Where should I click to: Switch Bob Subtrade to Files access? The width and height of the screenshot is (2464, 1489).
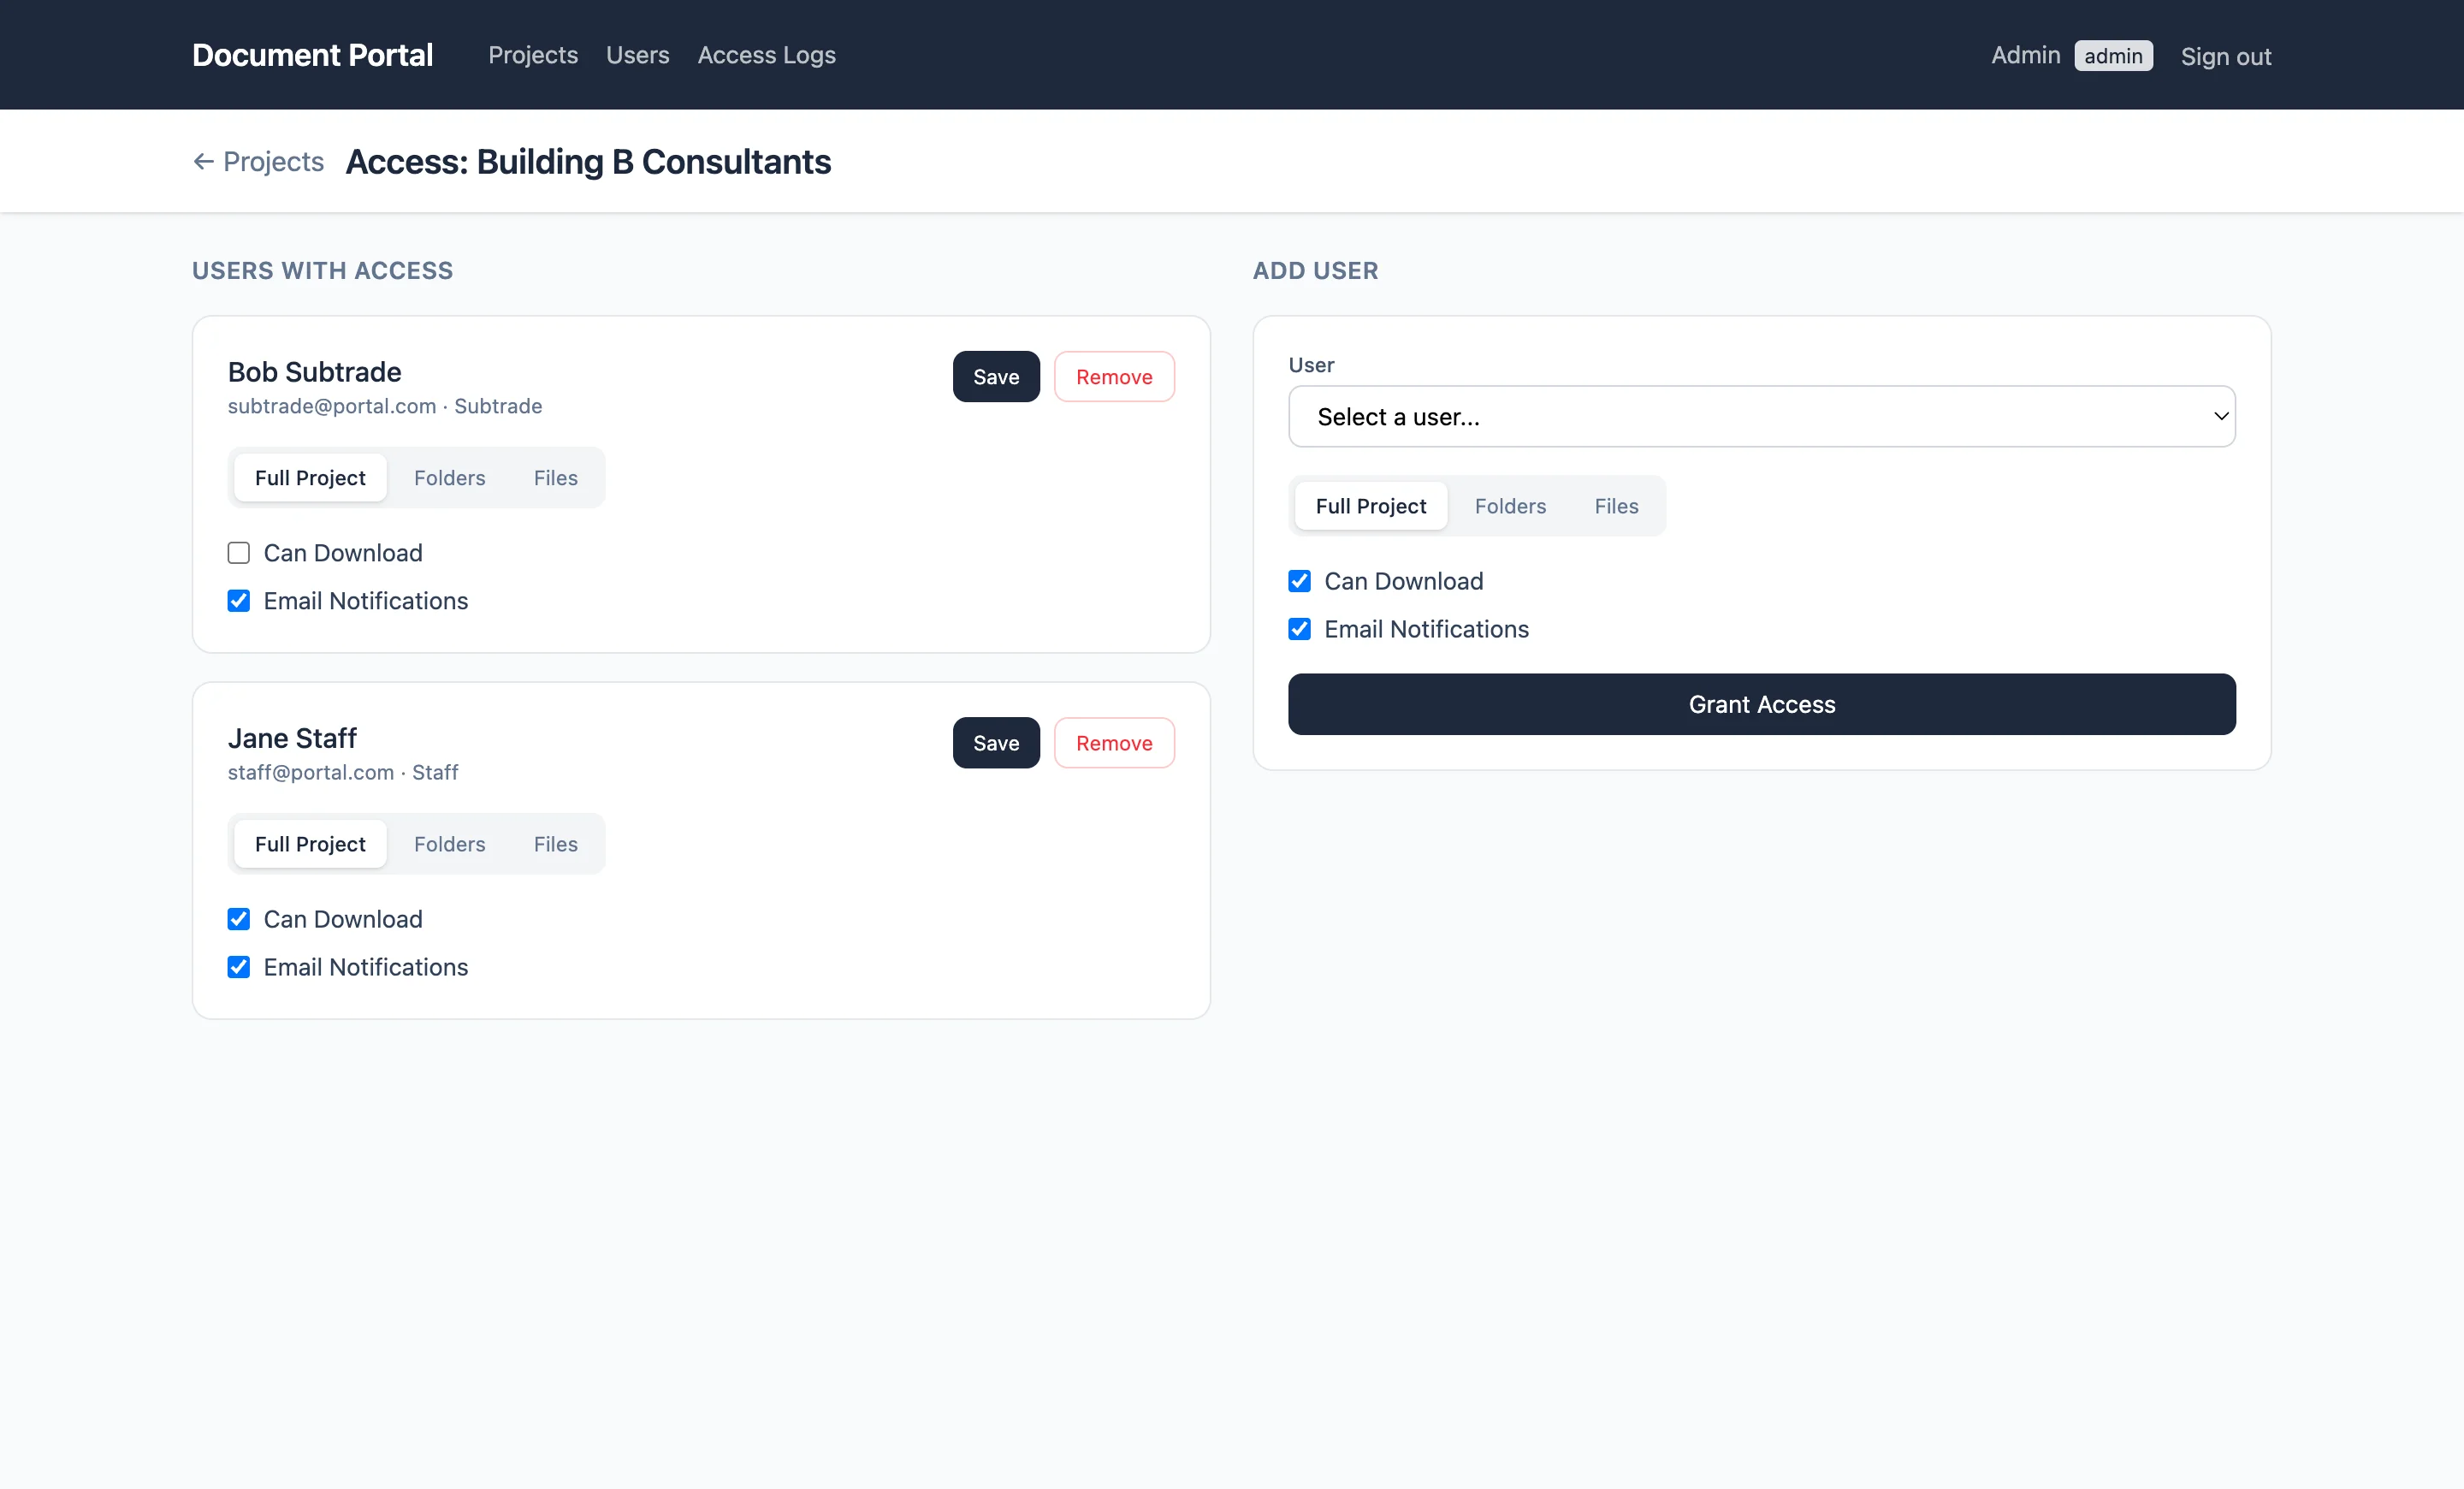coord(554,477)
